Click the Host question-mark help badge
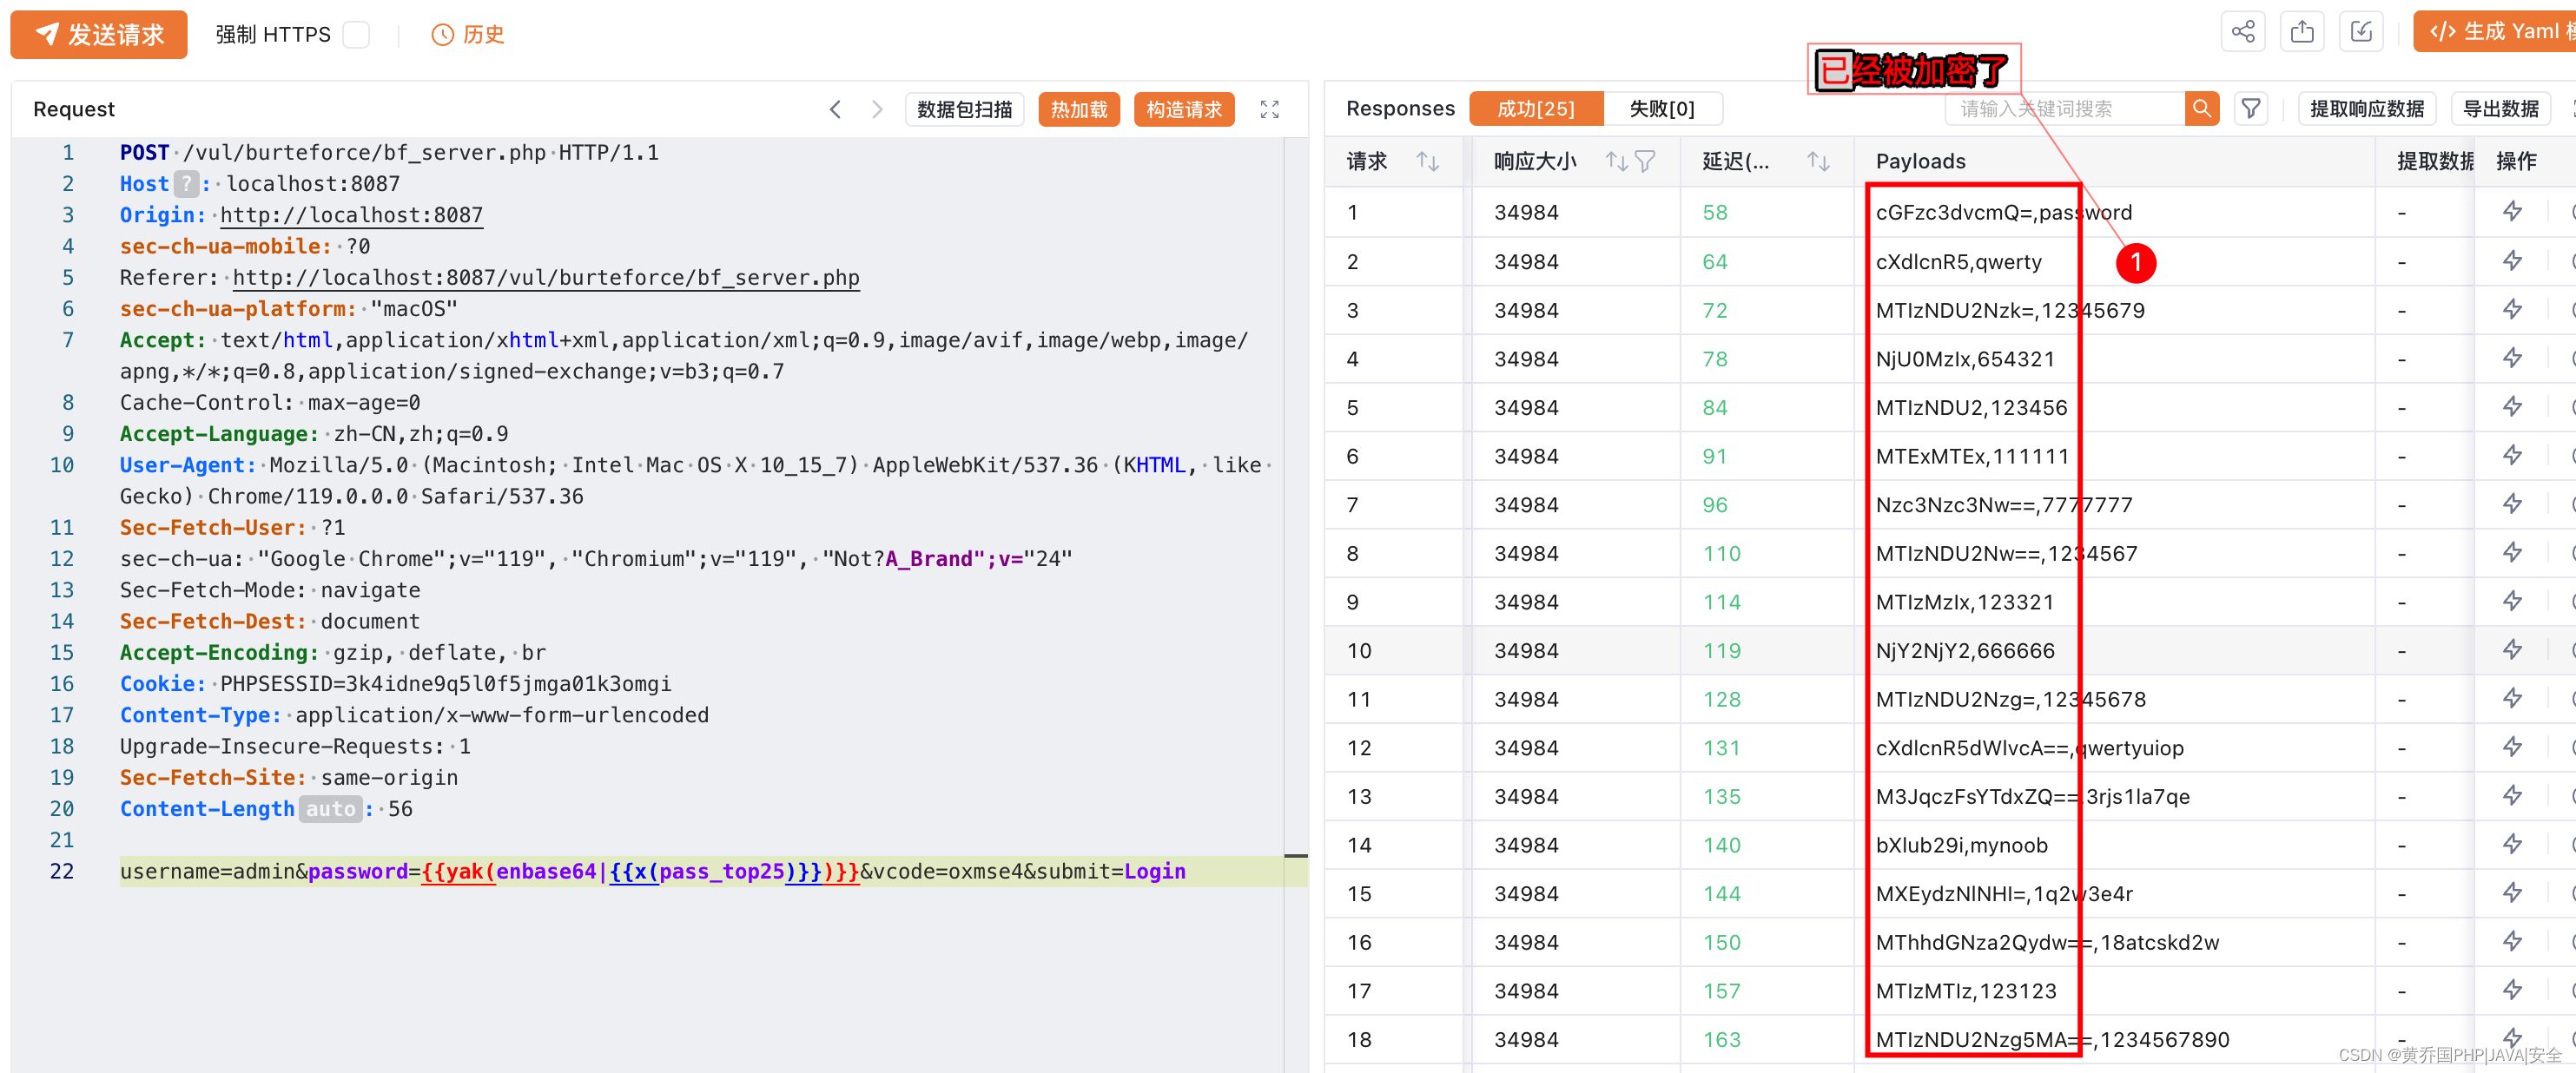The width and height of the screenshot is (2576, 1073). (186, 184)
